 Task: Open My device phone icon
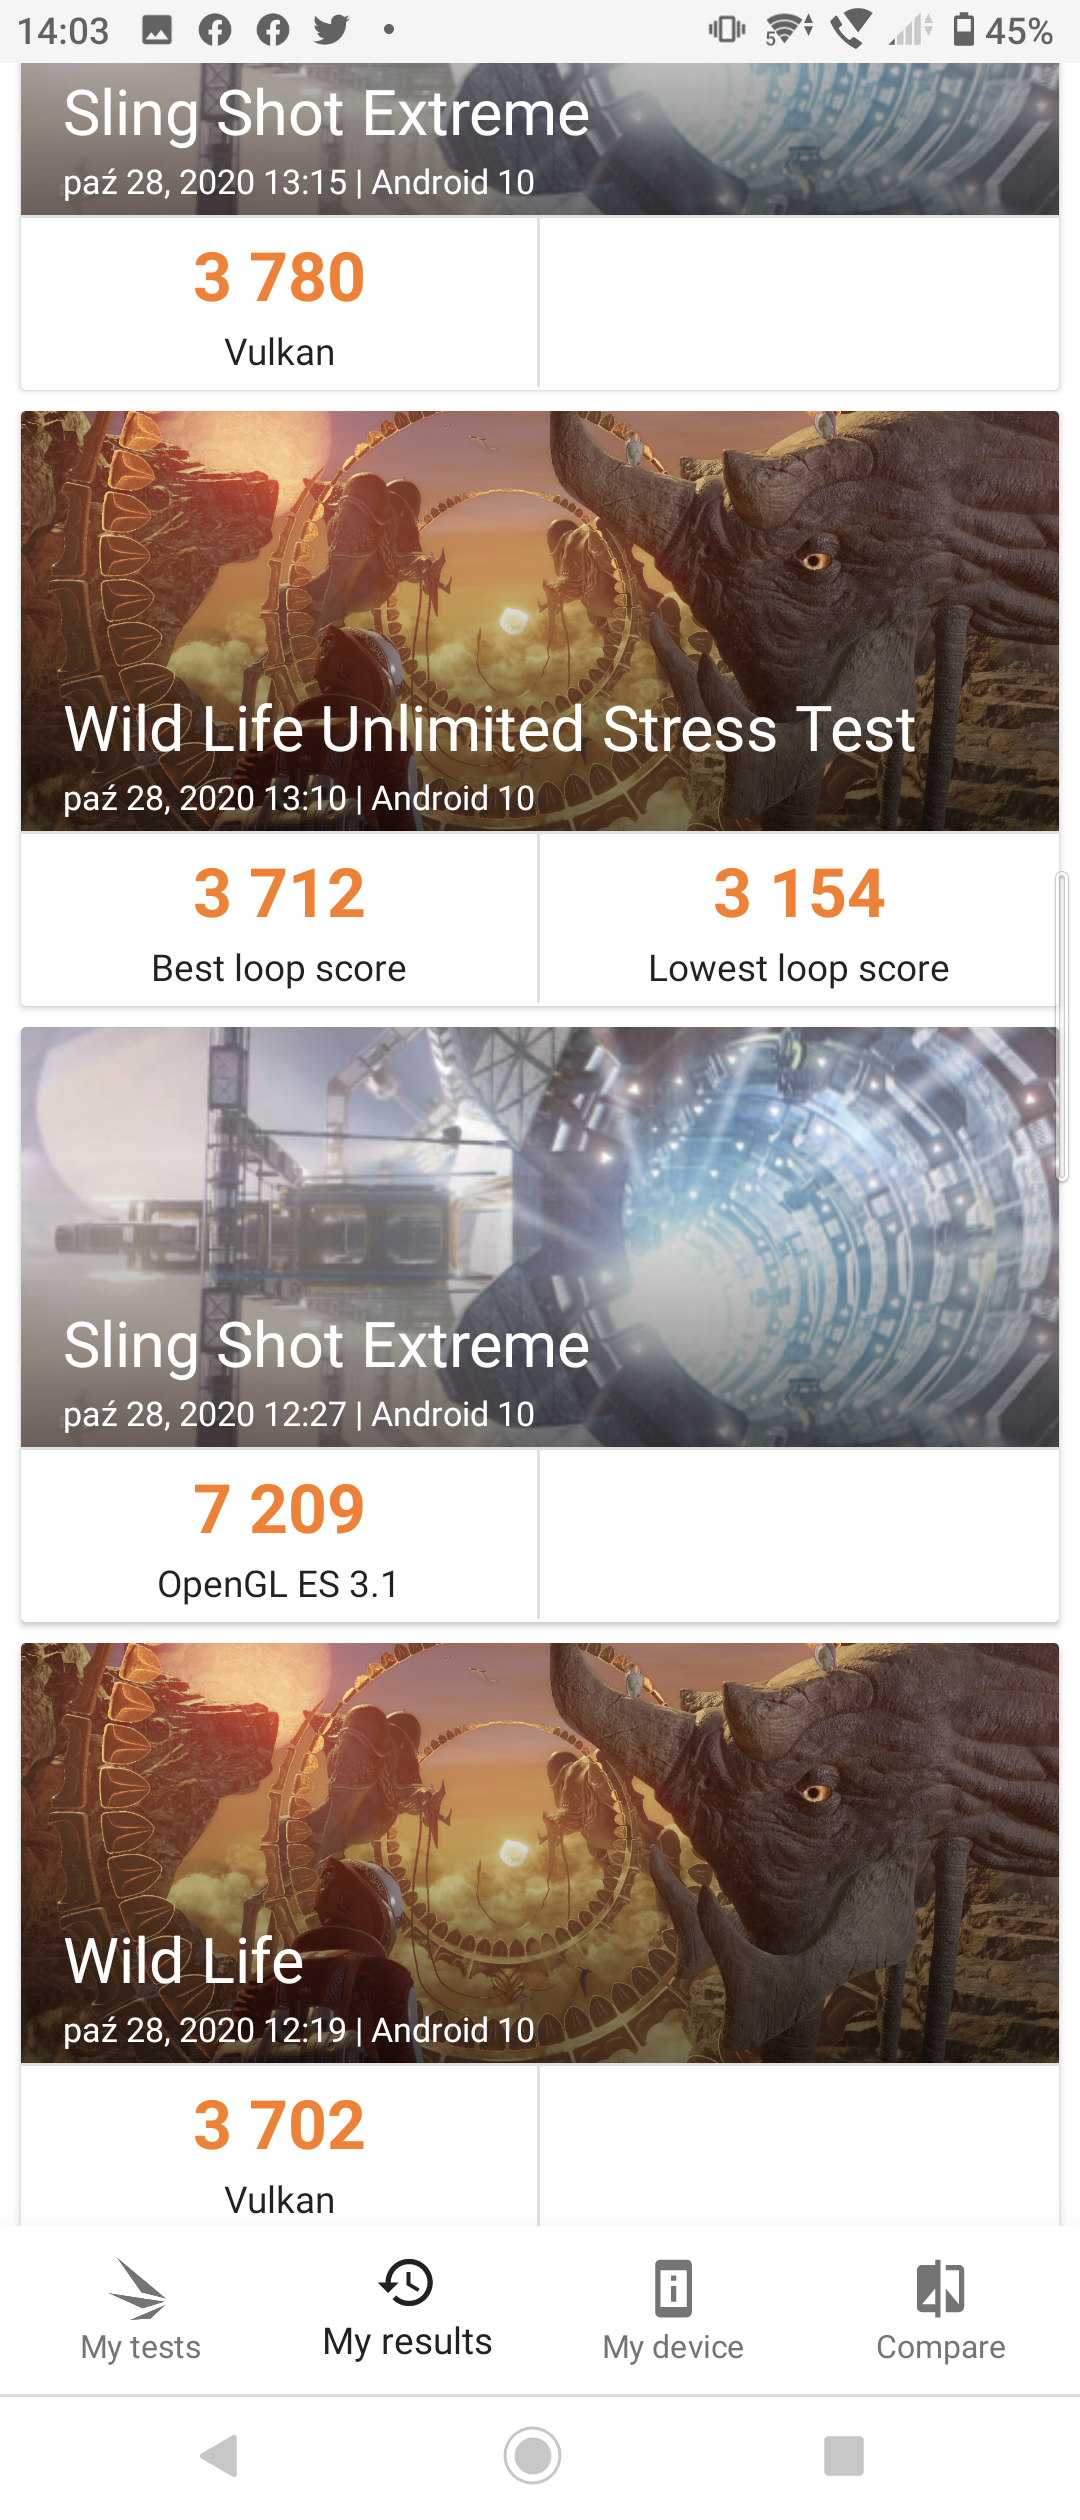coord(673,2288)
